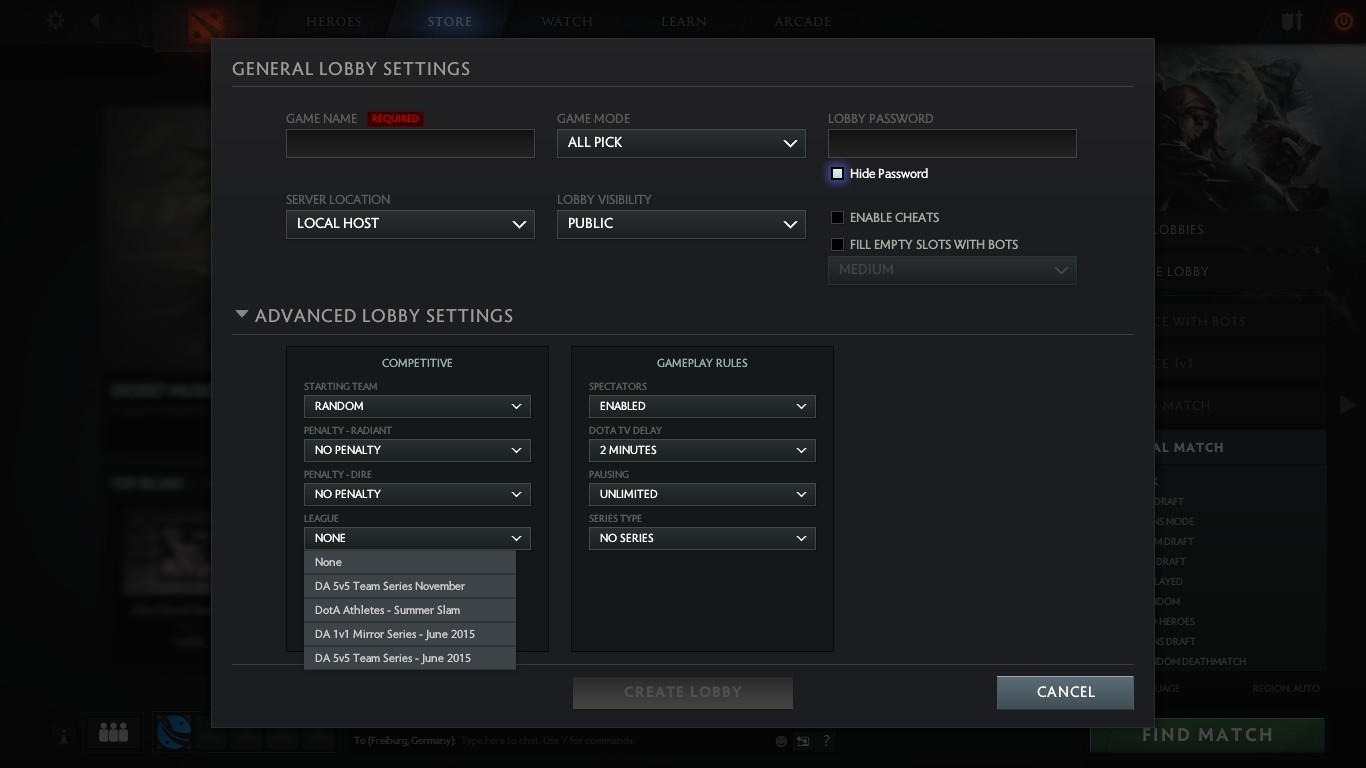Enable the Enable Cheats checkbox
Screen dimensions: 1366x768
click(x=838, y=217)
